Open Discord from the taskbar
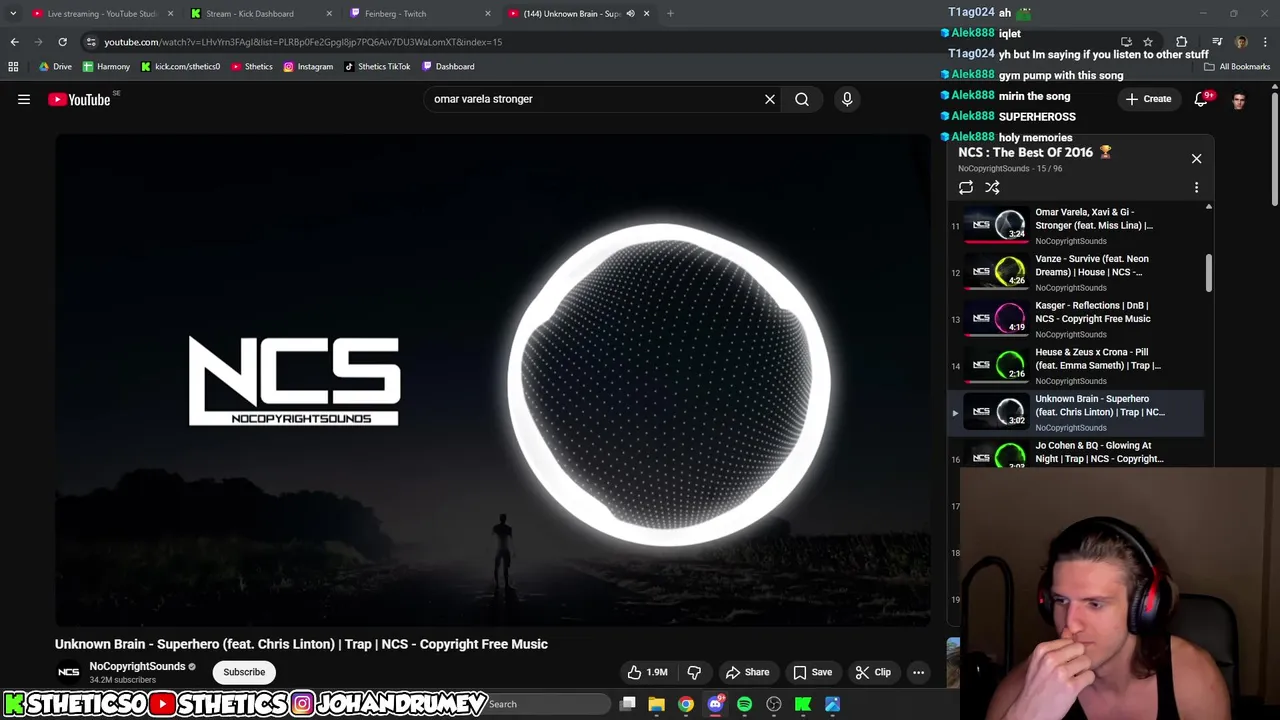The height and width of the screenshot is (720, 1280). (716, 704)
